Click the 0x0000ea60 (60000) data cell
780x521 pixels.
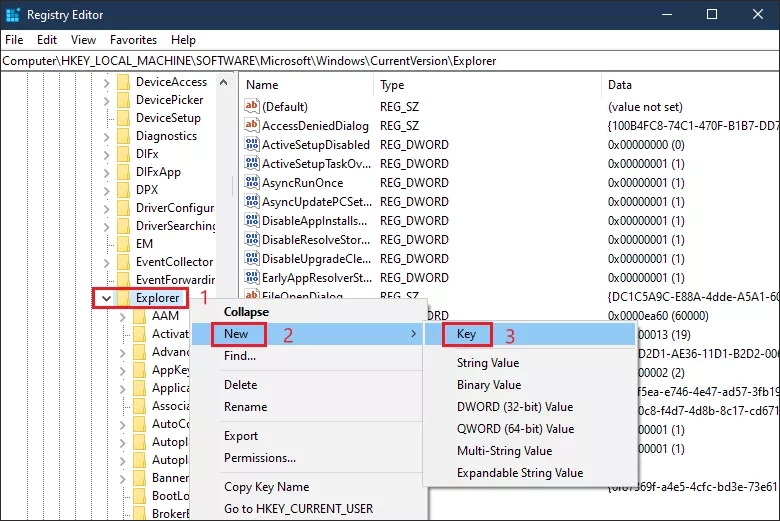tap(658, 315)
